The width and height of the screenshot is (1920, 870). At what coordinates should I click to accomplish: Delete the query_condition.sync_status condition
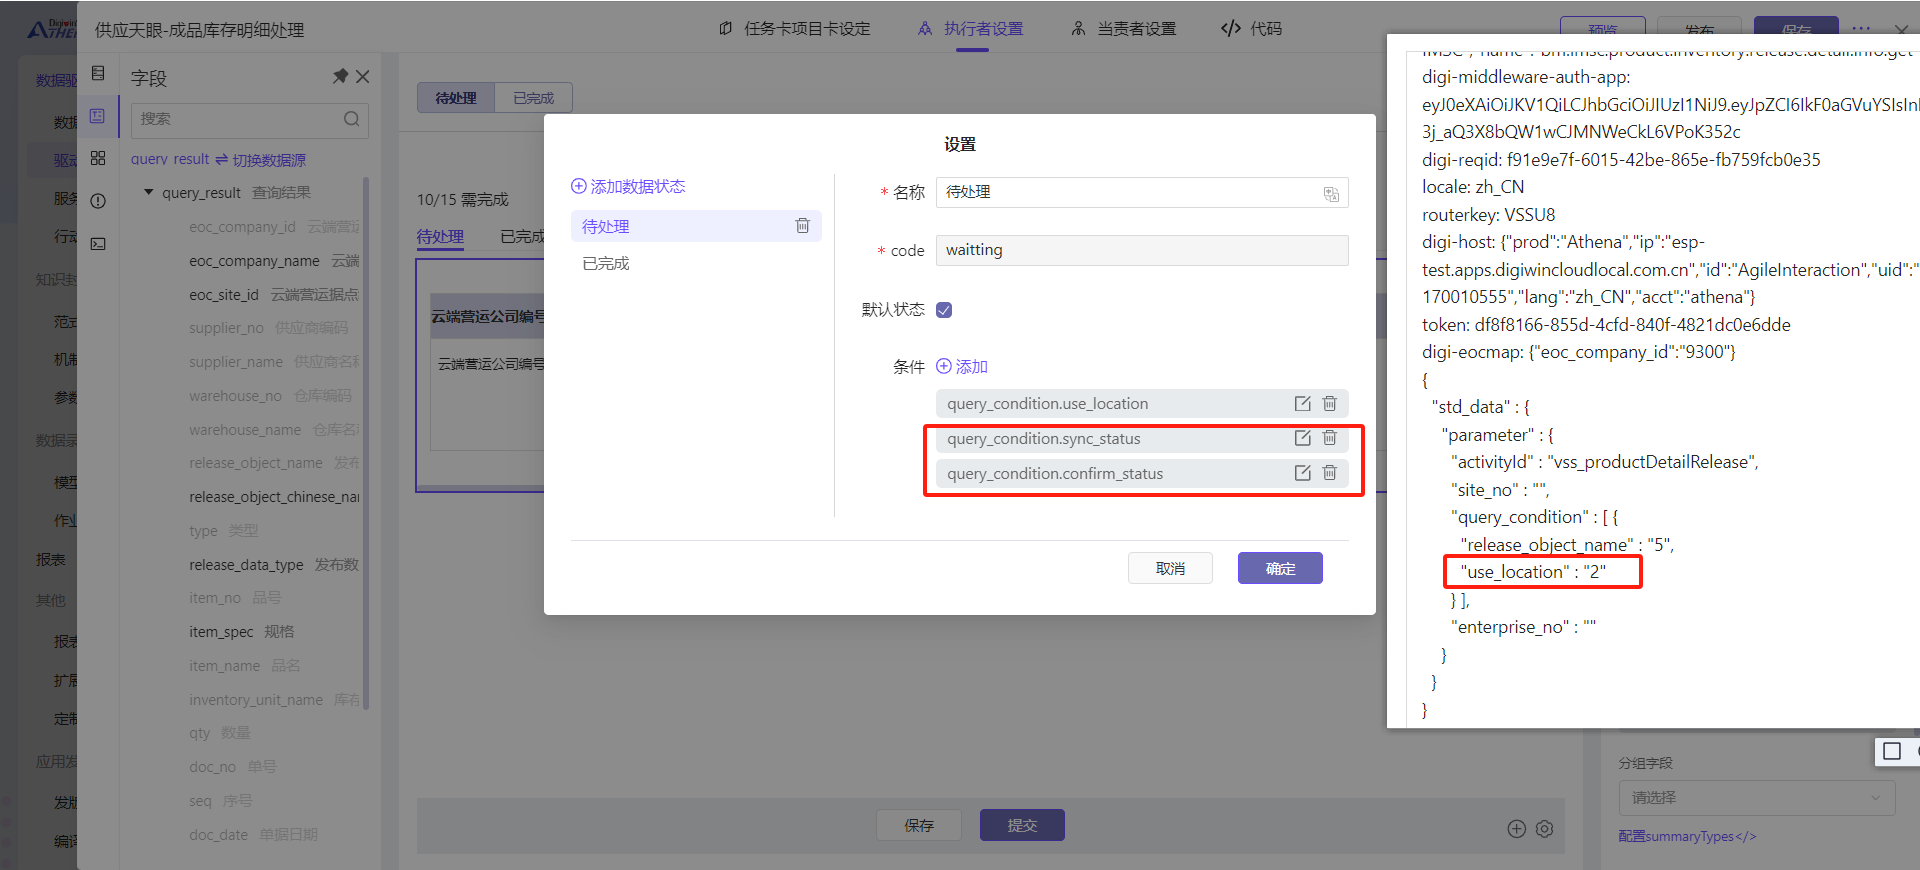[1330, 438]
